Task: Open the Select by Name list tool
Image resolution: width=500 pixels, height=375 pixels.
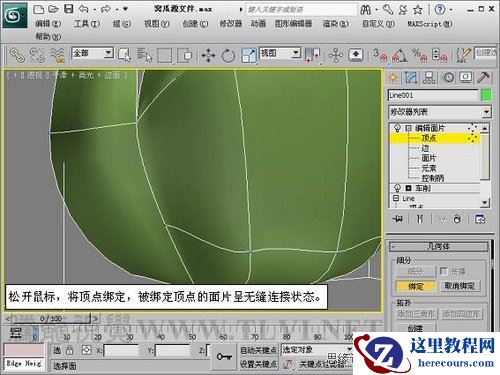Action: click(x=145, y=55)
